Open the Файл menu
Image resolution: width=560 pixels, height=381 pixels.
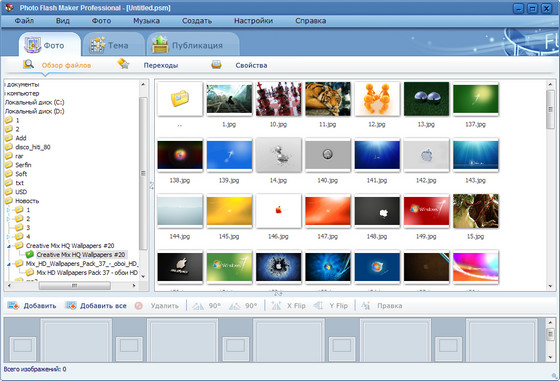[x=24, y=21]
